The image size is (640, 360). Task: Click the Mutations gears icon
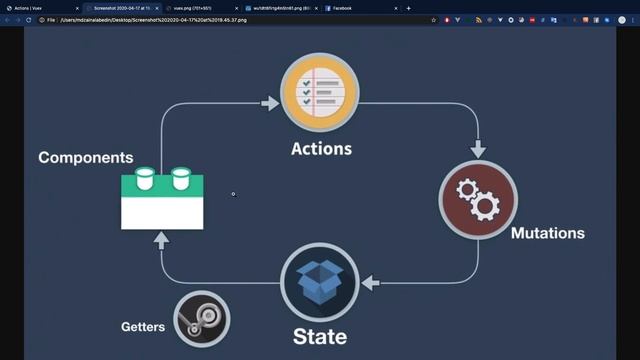click(478, 200)
